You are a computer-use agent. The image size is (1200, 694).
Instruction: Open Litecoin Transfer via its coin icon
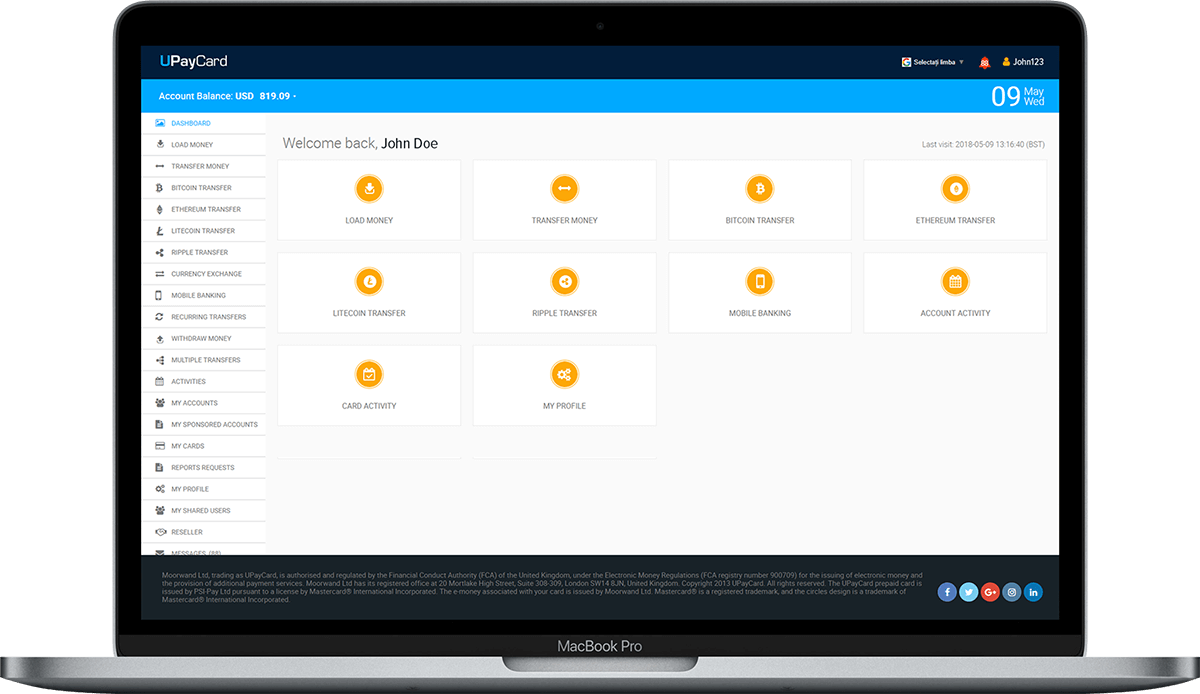point(369,281)
